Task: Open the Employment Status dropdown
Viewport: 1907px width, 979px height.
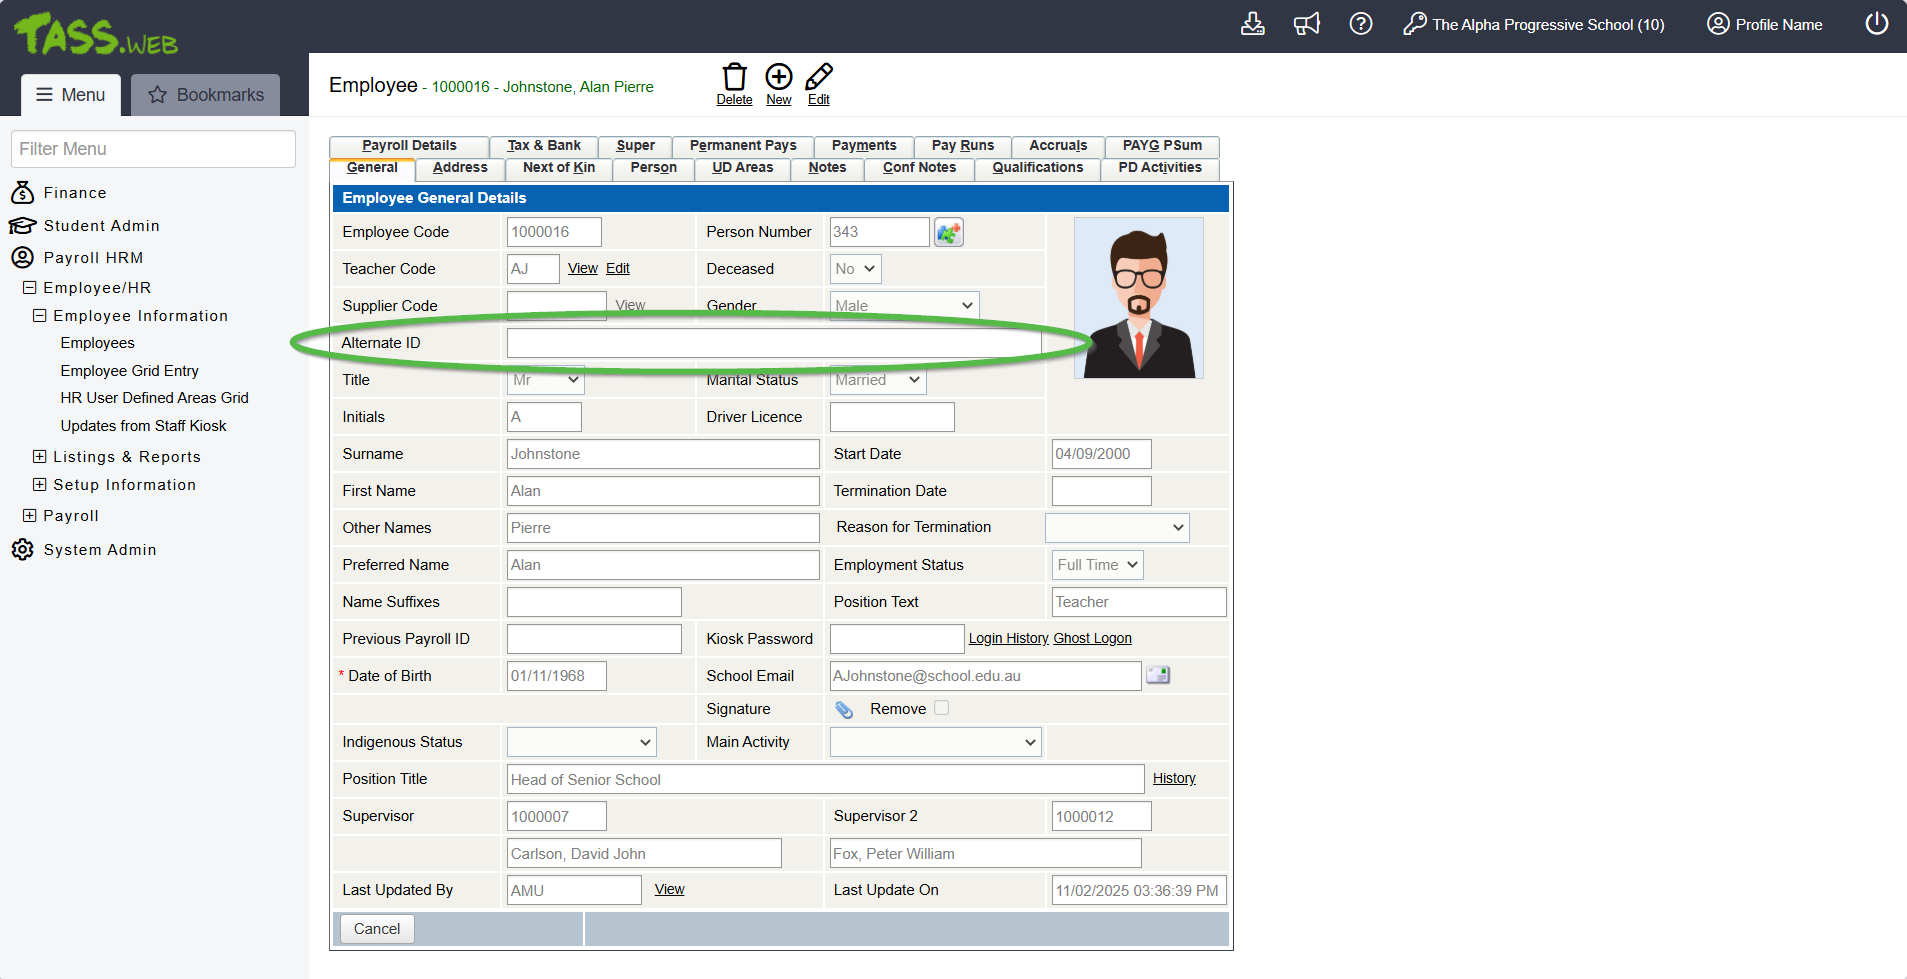Action: click(1097, 565)
